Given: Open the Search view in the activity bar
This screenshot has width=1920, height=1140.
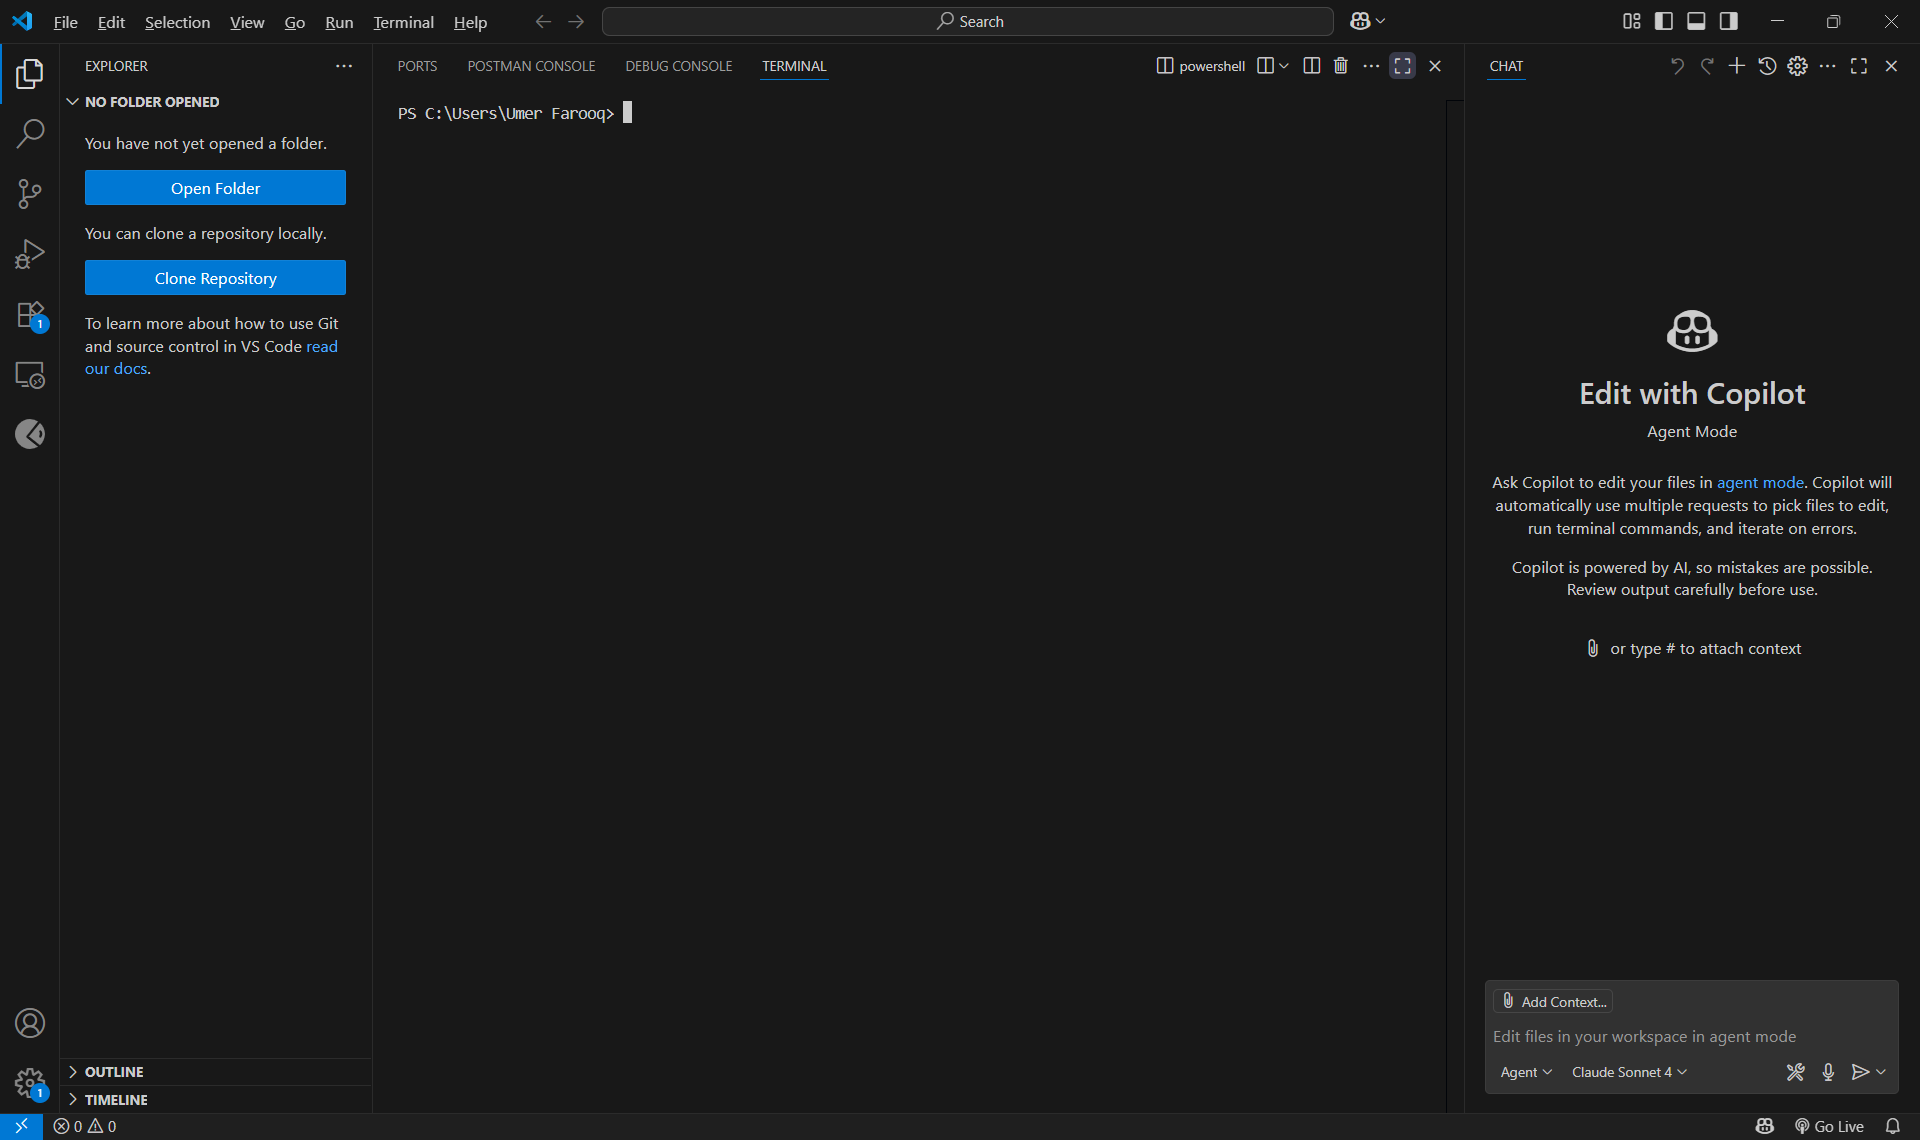Looking at the screenshot, I should (x=30, y=133).
